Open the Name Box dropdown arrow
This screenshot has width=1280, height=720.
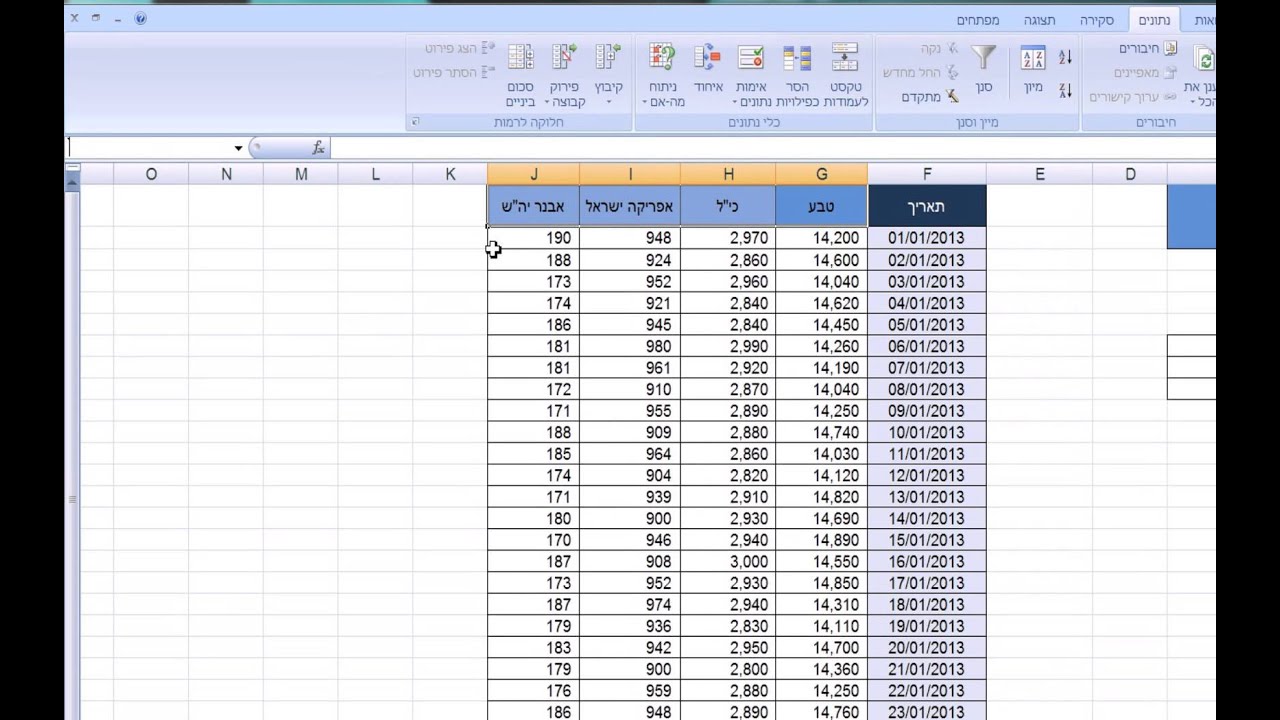pos(238,148)
